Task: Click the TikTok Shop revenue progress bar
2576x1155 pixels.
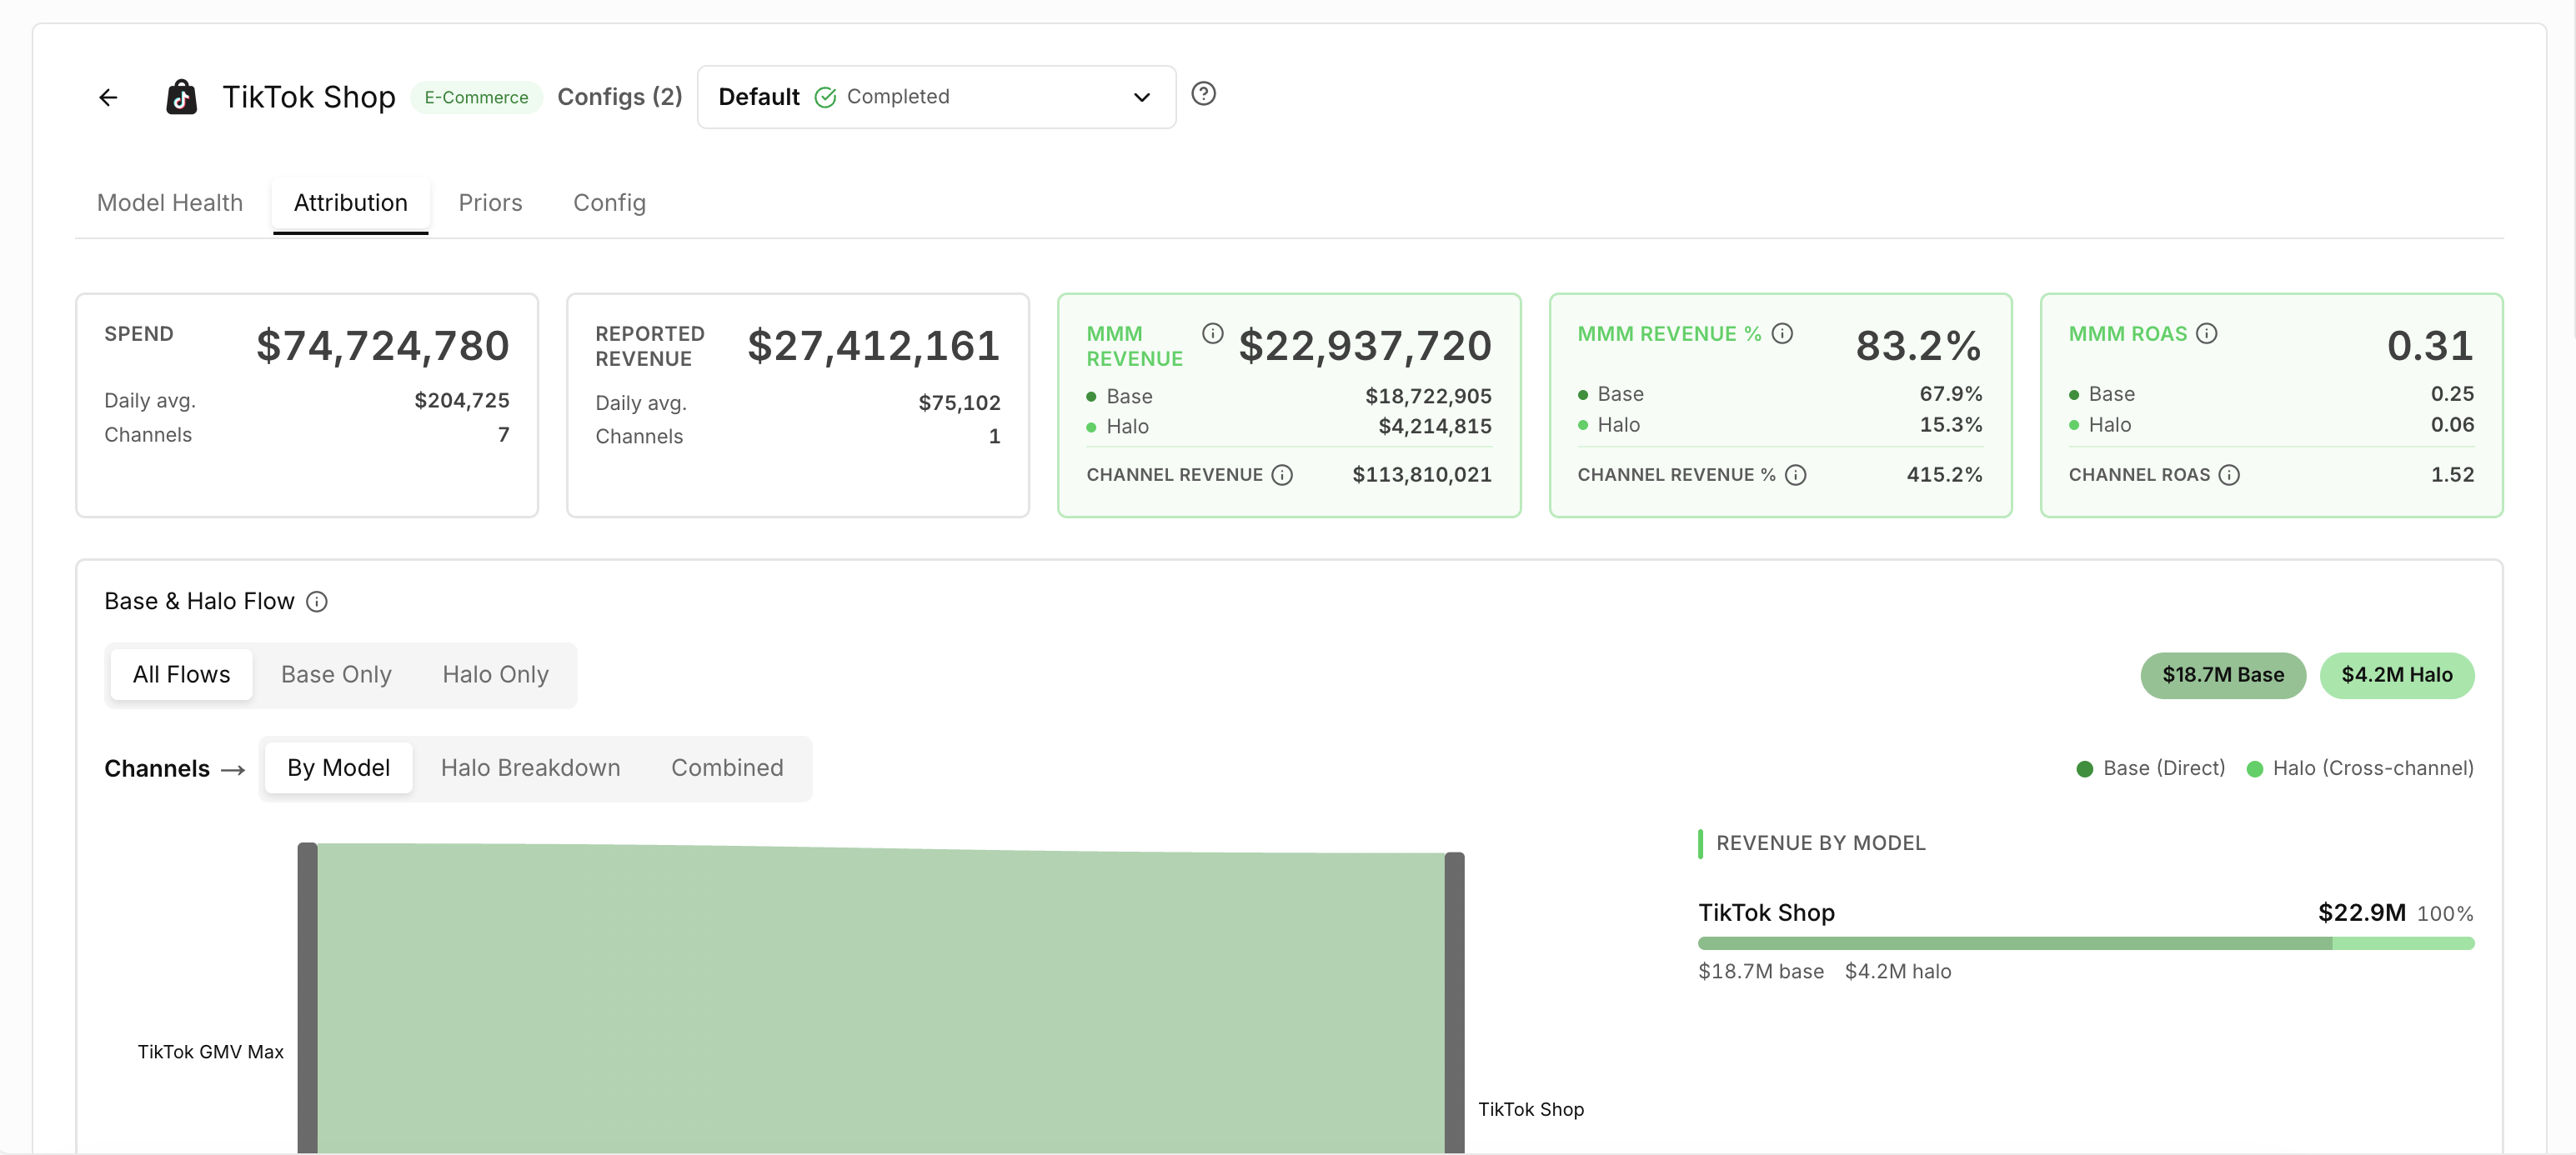Action: [x=2086, y=943]
